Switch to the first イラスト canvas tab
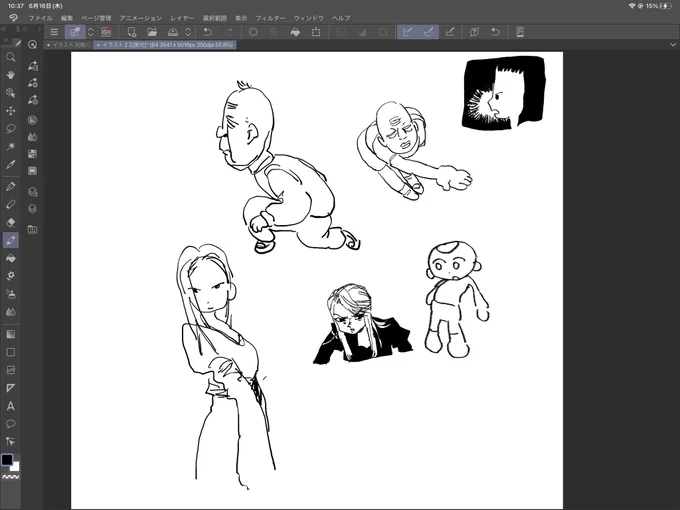The width and height of the screenshot is (680, 510). (69, 45)
